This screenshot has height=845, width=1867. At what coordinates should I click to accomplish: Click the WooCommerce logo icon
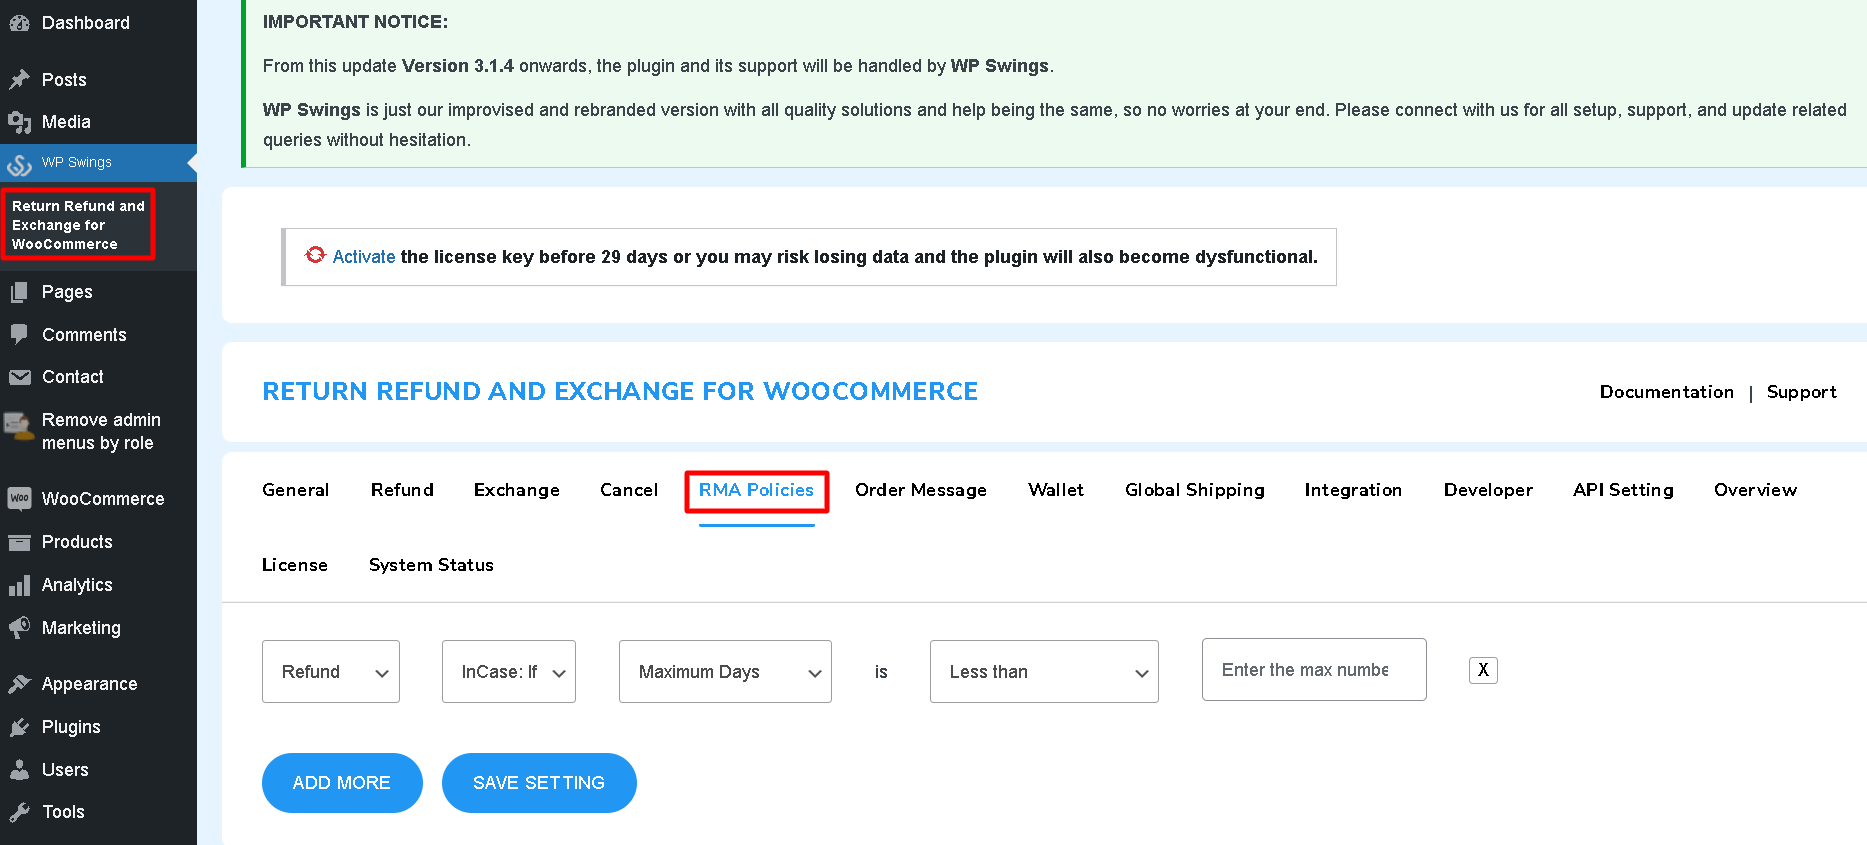(19, 499)
